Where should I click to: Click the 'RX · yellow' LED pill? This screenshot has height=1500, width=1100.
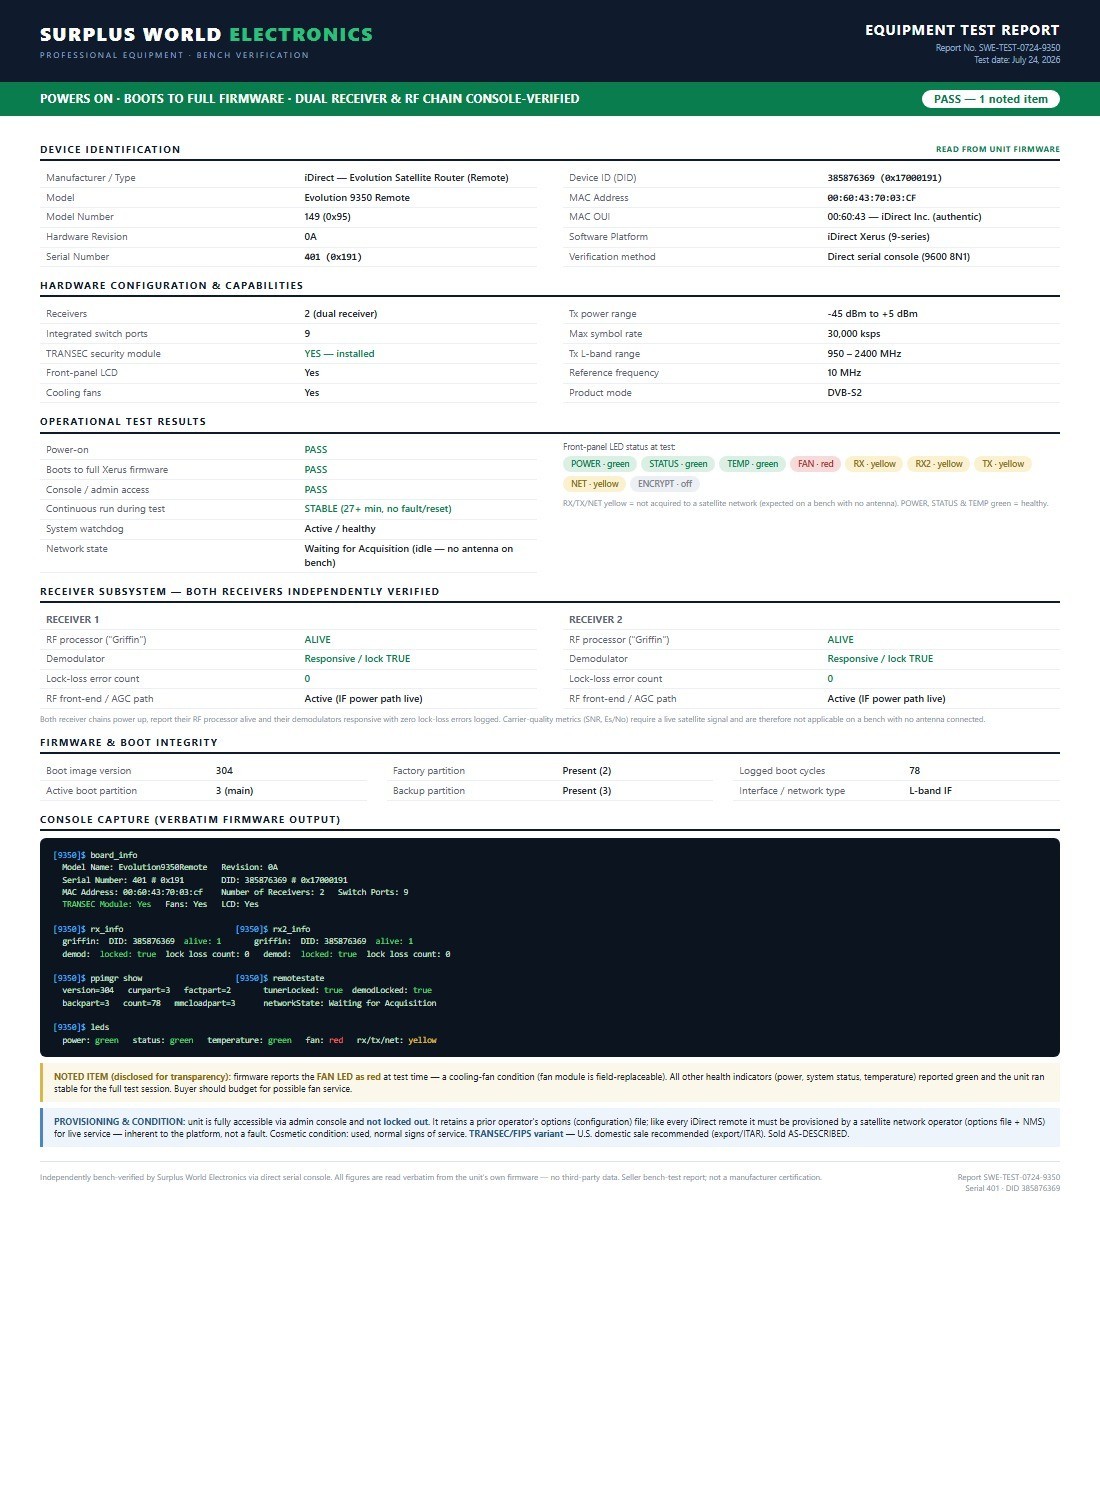[x=874, y=464]
